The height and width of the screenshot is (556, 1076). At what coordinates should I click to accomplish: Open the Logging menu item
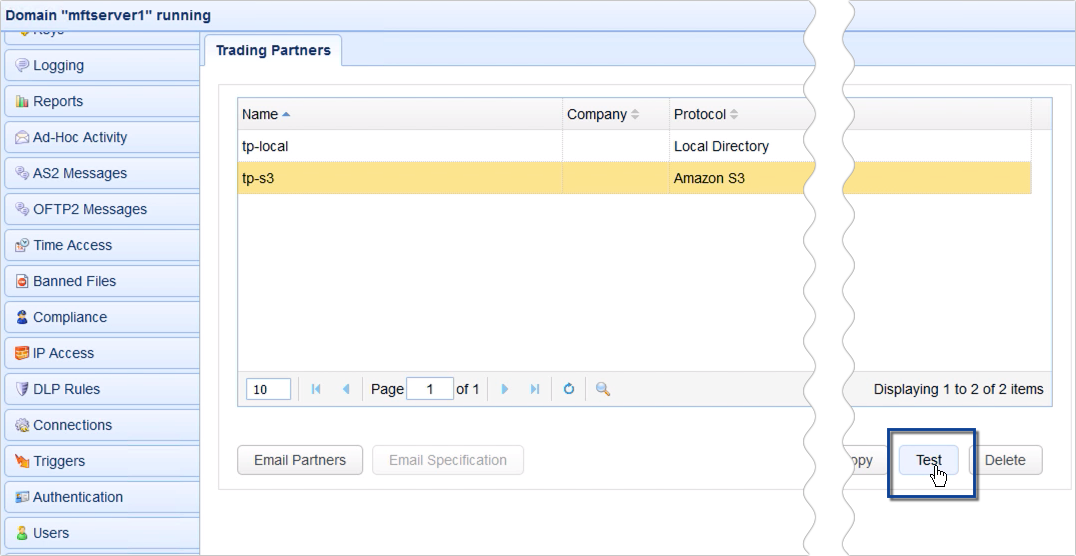tap(102, 65)
